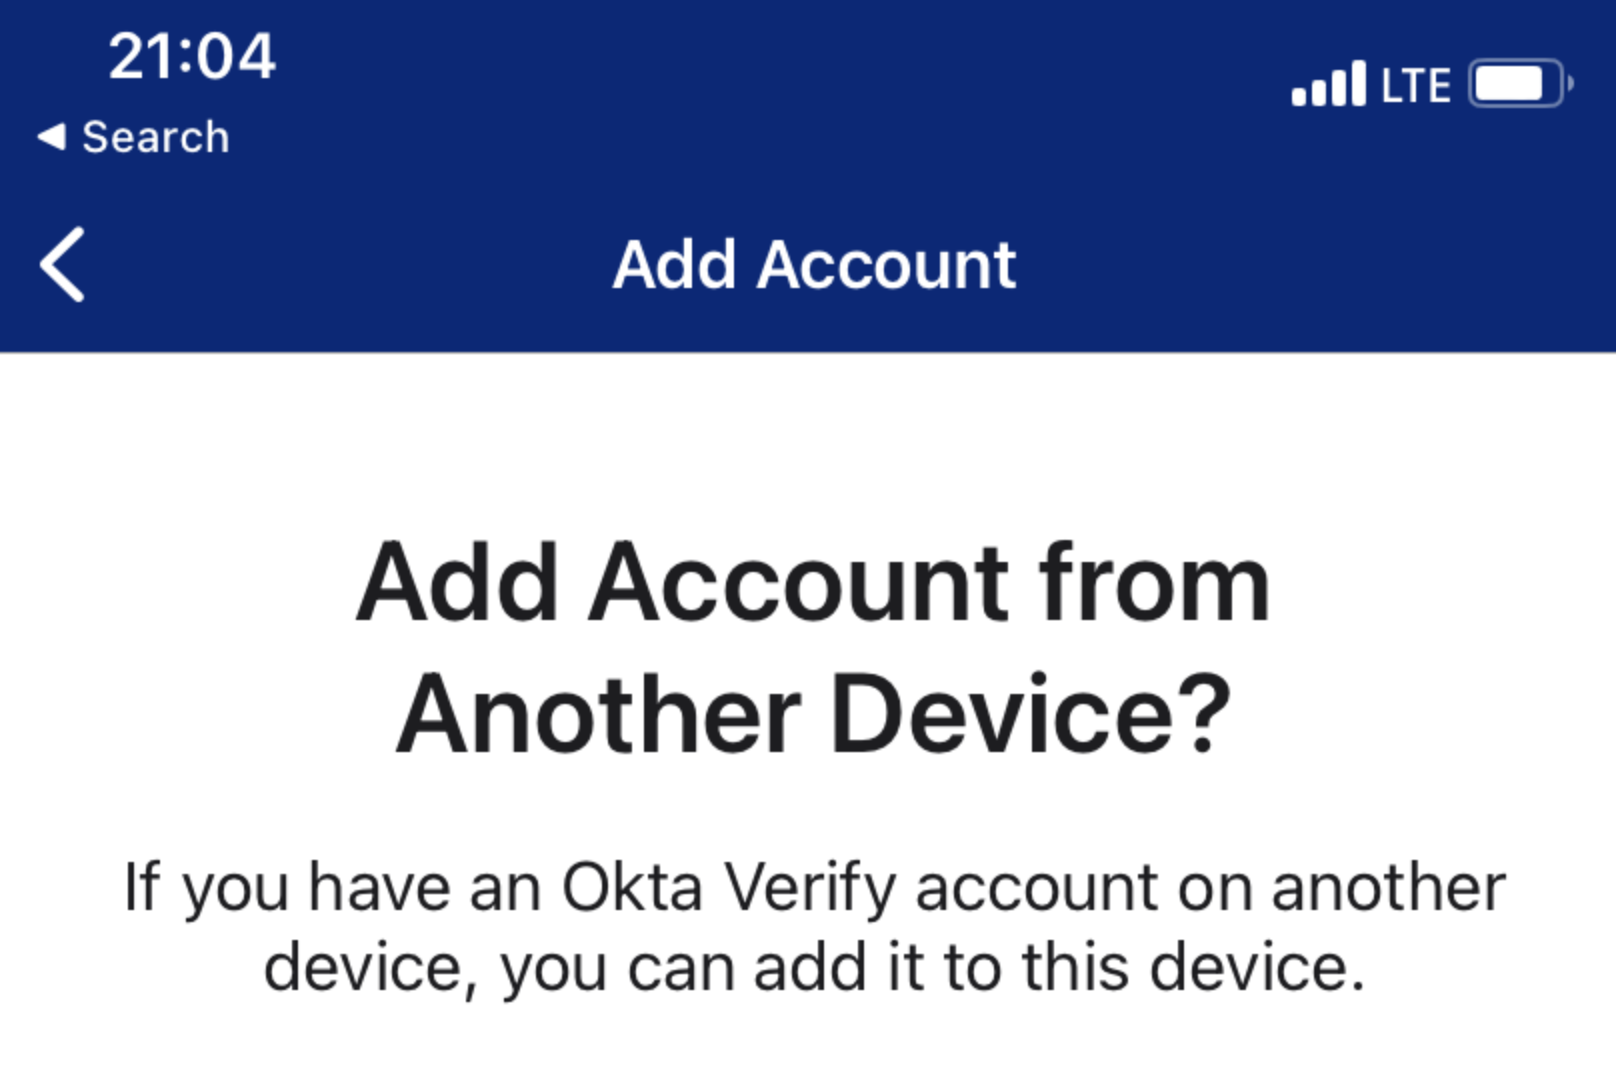The height and width of the screenshot is (1086, 1616).
Task: Navigate back using the white chevron button
Action: pyautogui.click(x=62, y=265)
